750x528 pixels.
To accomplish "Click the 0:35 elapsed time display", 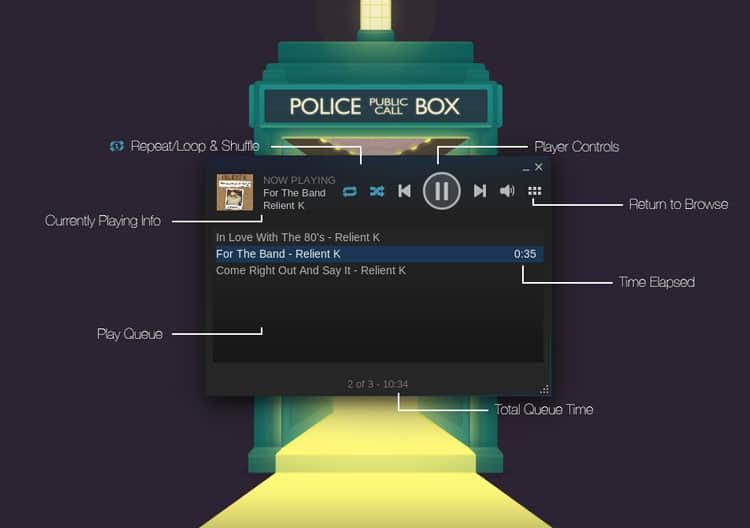I will point(525,254).
